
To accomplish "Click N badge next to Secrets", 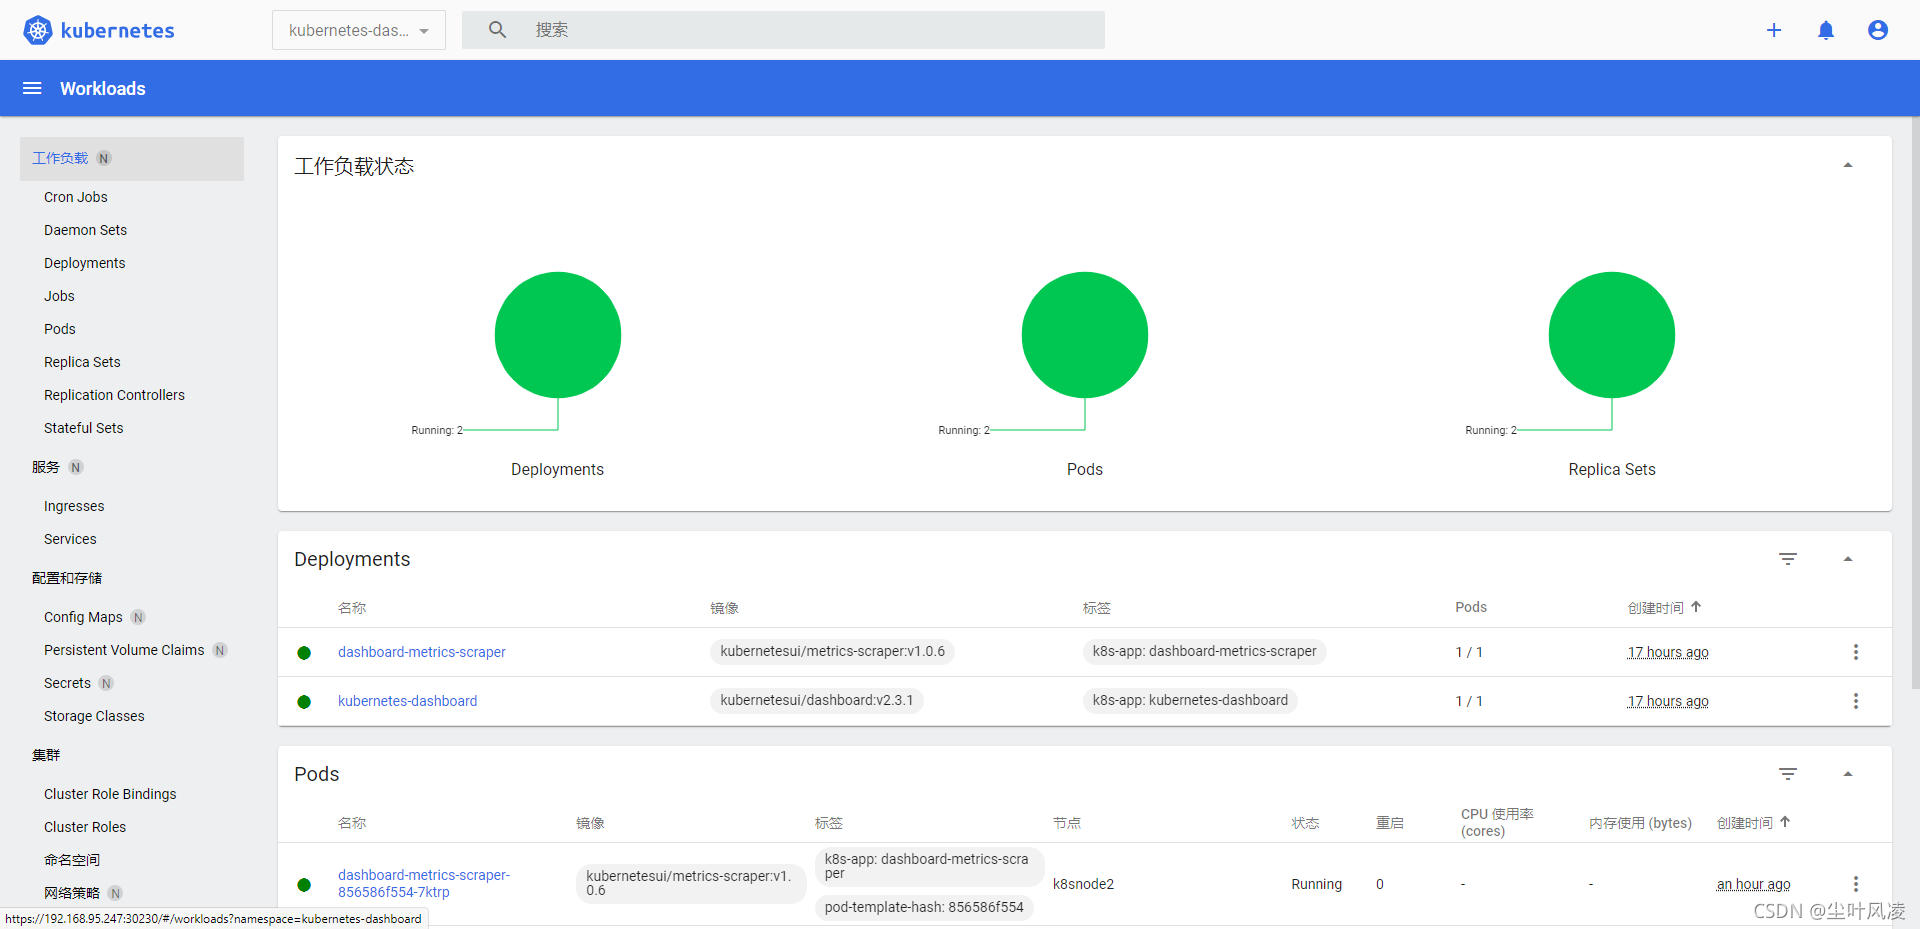I will pyautogui.click(x=106, y=683).
